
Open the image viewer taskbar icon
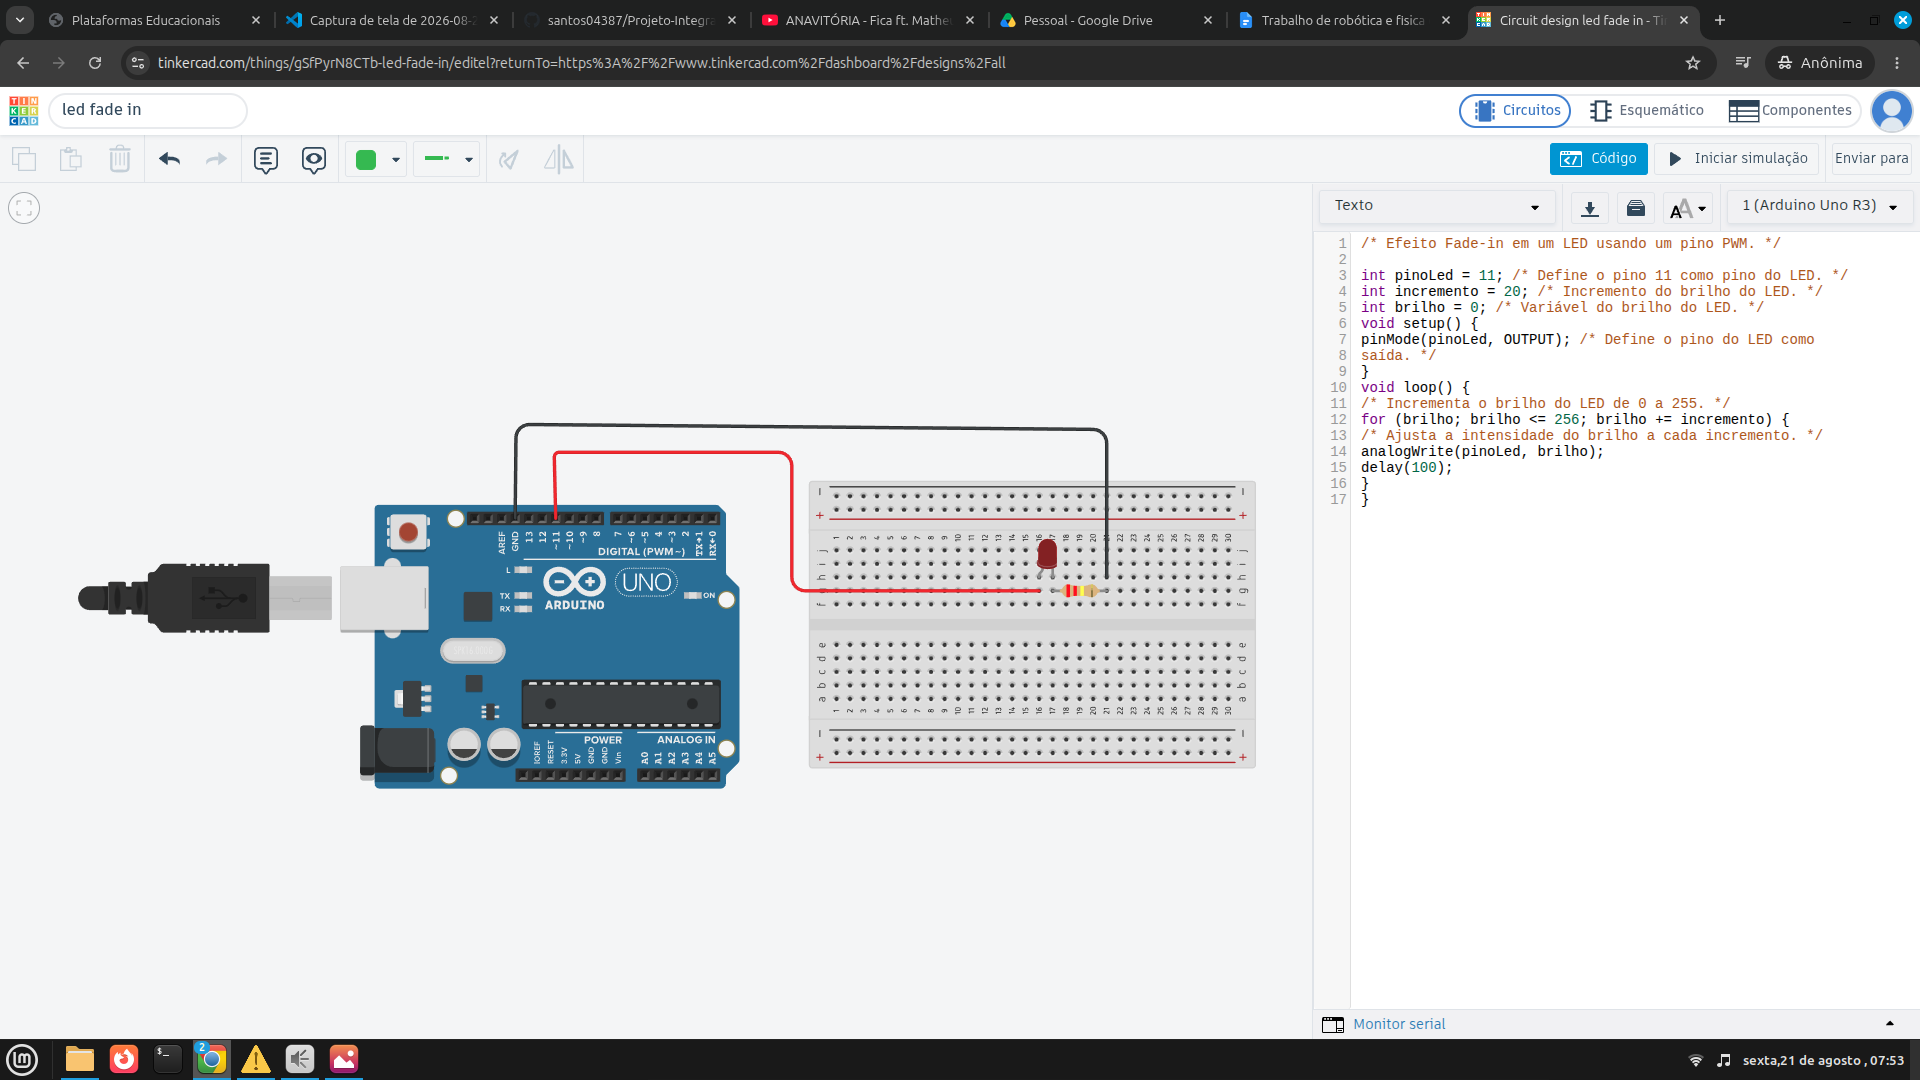tap(344, 1060)
